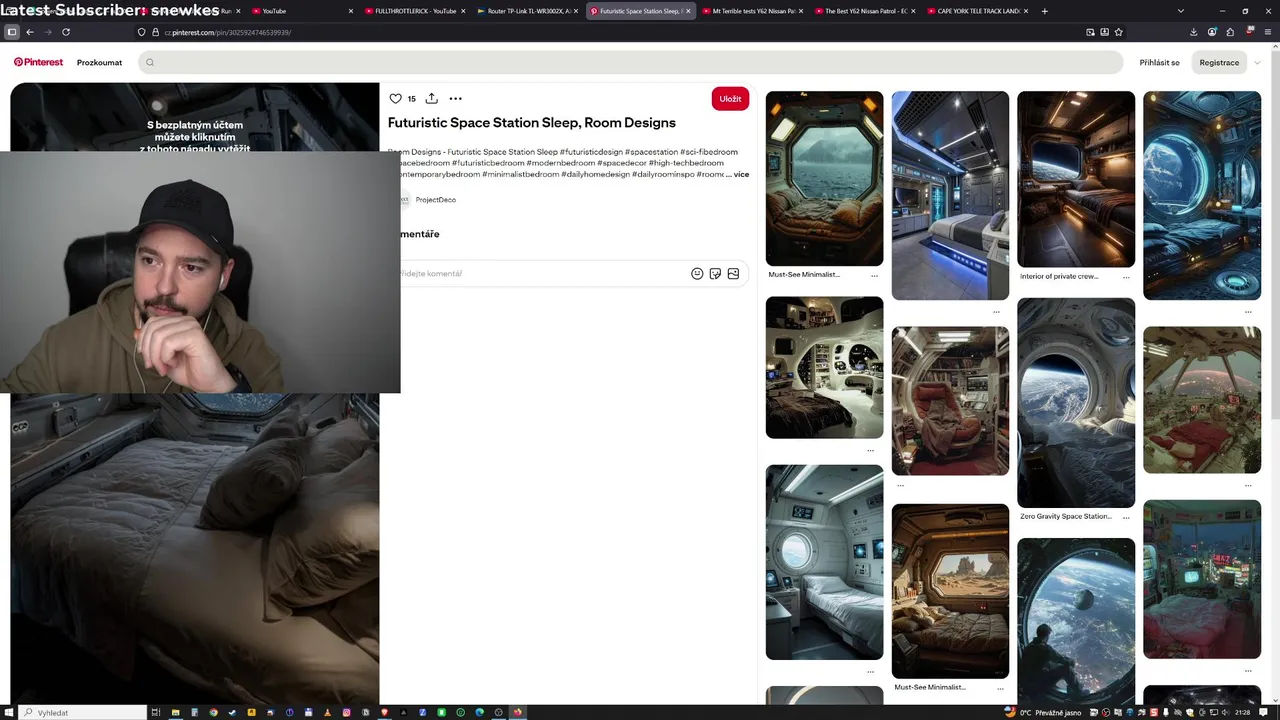This screenshot has height=720, width=1280.
Task: Open desert view bedroom pin thumbnail
Action: 950,591
